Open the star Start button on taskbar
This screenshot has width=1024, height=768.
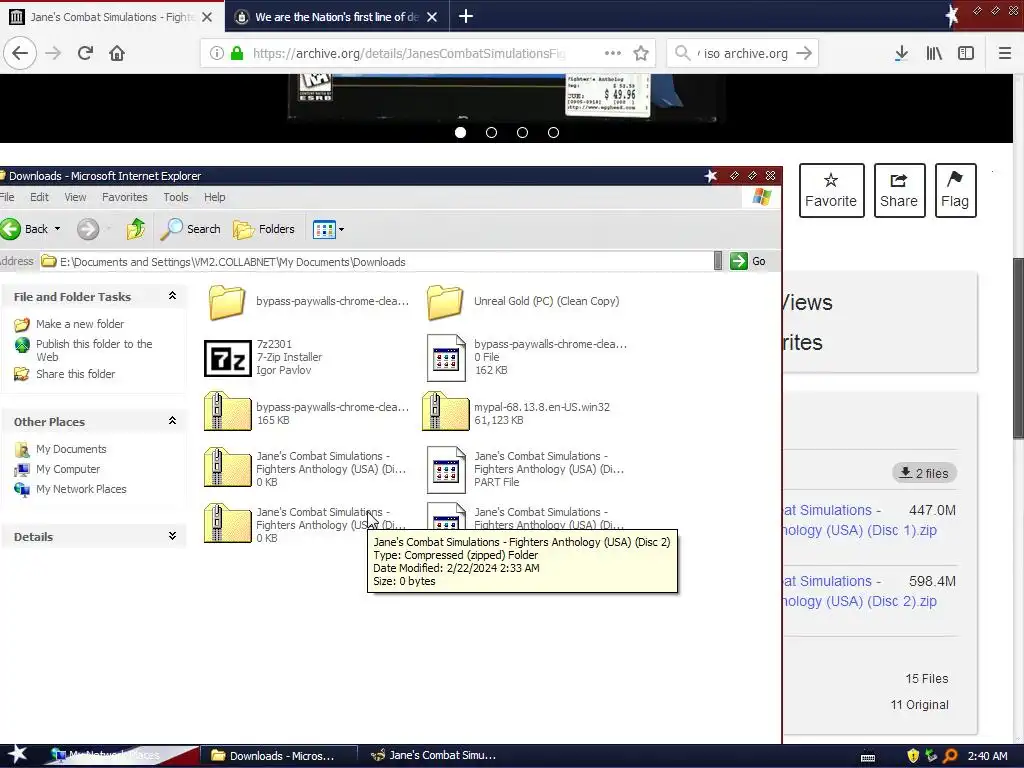[18, 755]
